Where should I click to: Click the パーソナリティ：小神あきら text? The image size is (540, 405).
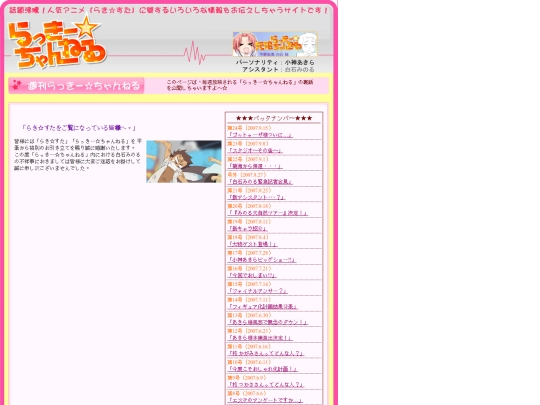pyautogui.click(x=275, y=62)
